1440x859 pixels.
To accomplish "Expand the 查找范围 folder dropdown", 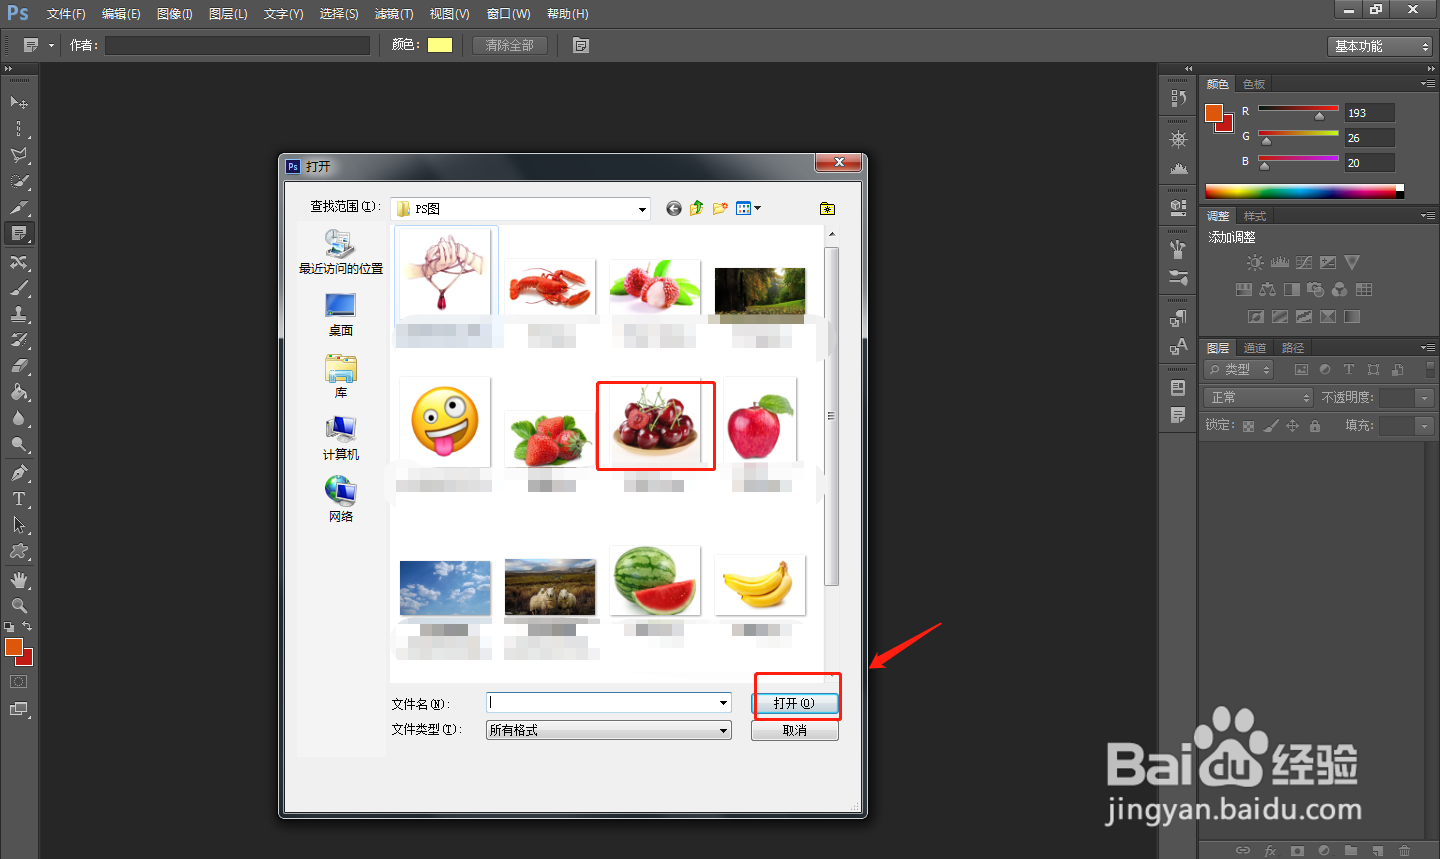I will point(642,209).
